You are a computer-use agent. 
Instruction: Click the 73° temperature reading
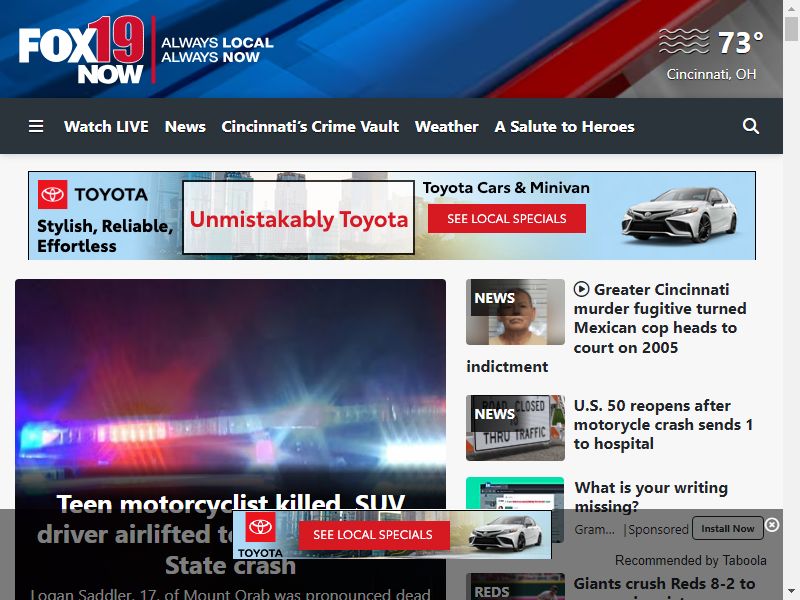click(740, 42)
